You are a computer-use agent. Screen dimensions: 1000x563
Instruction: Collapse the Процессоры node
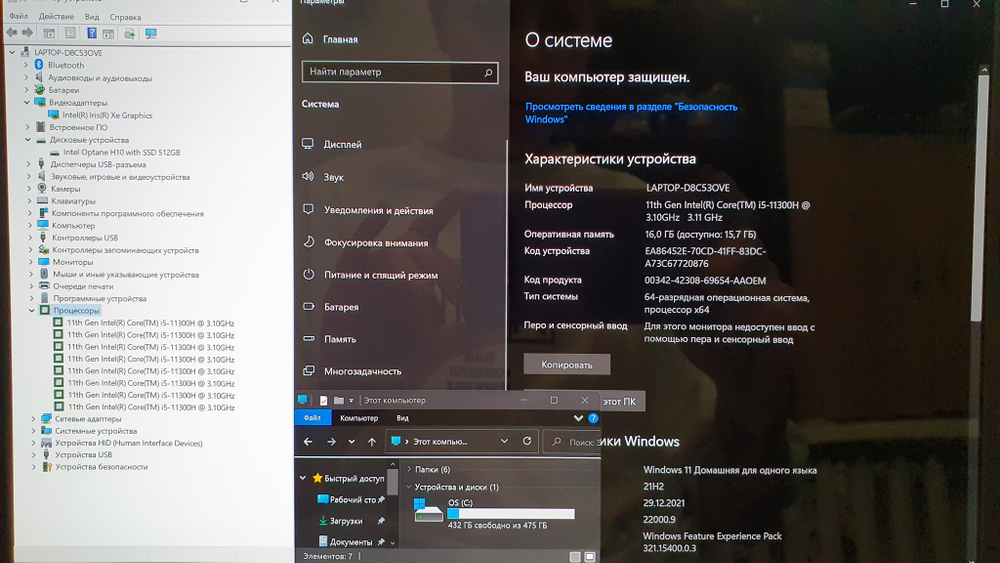(33, 311)
